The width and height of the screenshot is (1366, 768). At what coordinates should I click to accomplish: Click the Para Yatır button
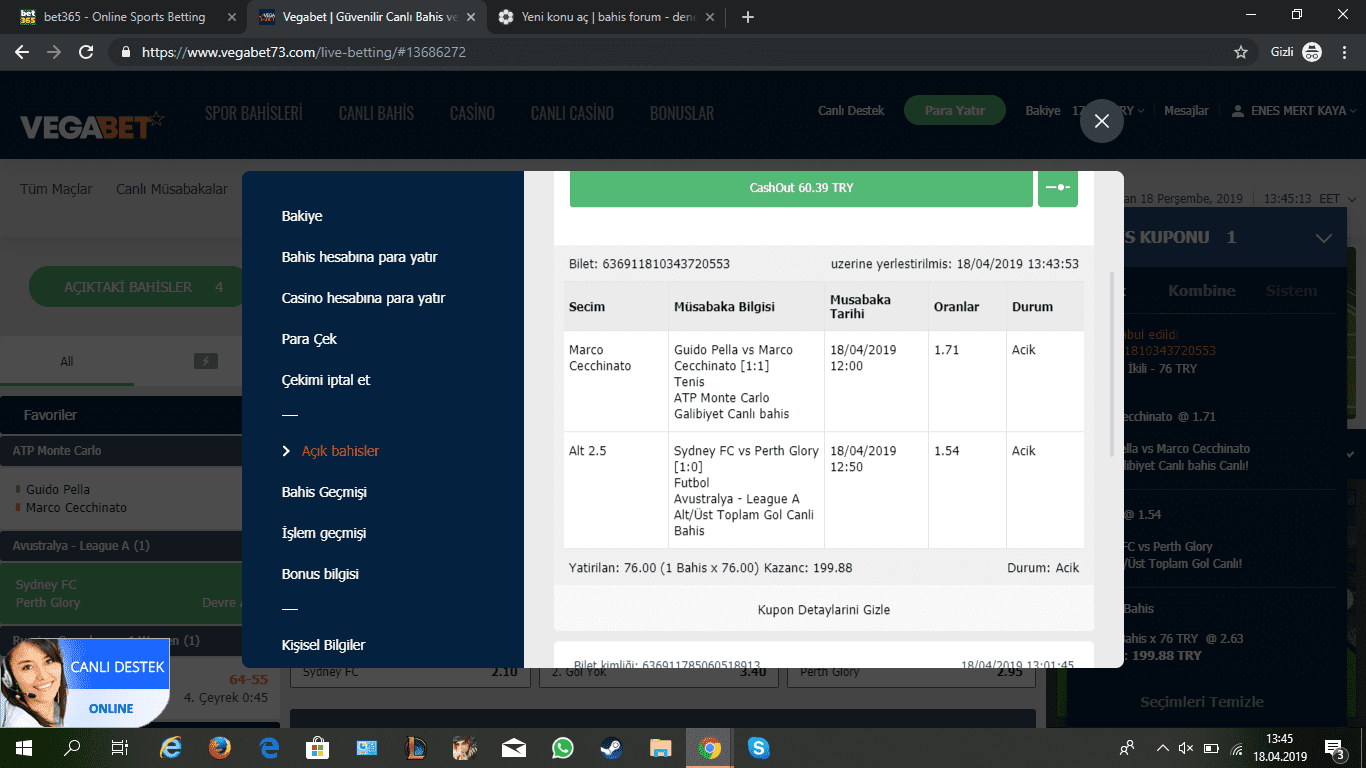pos(954,111)
